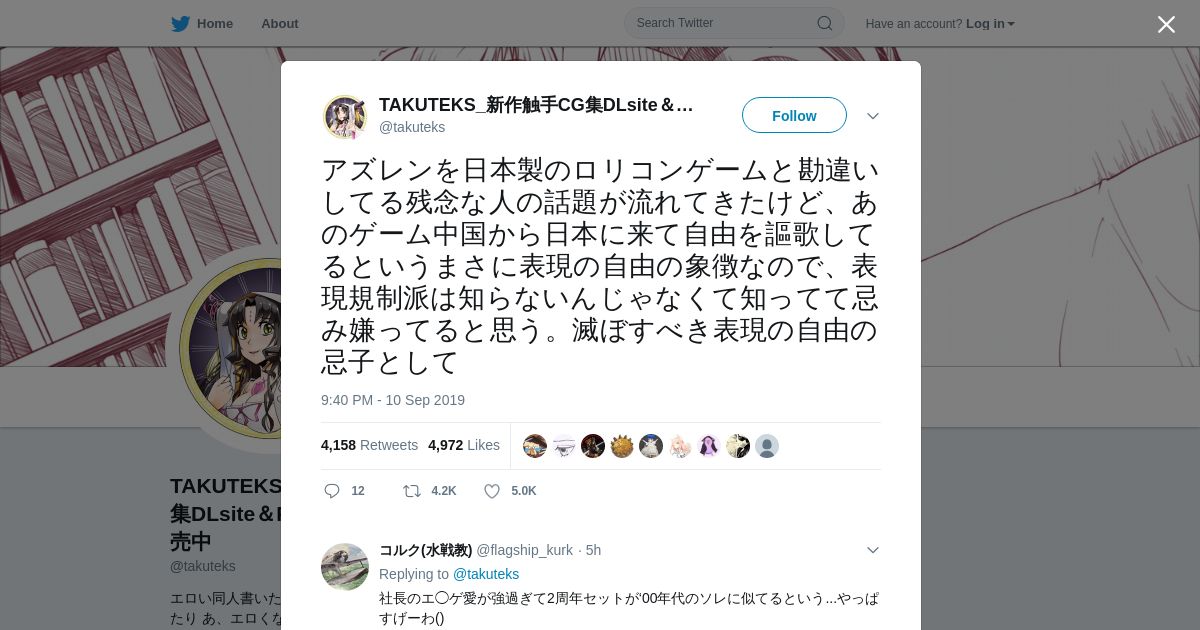Expand the tweet options chevron
This screenshot has width=1200, height=630.
[x=872, y=116]
